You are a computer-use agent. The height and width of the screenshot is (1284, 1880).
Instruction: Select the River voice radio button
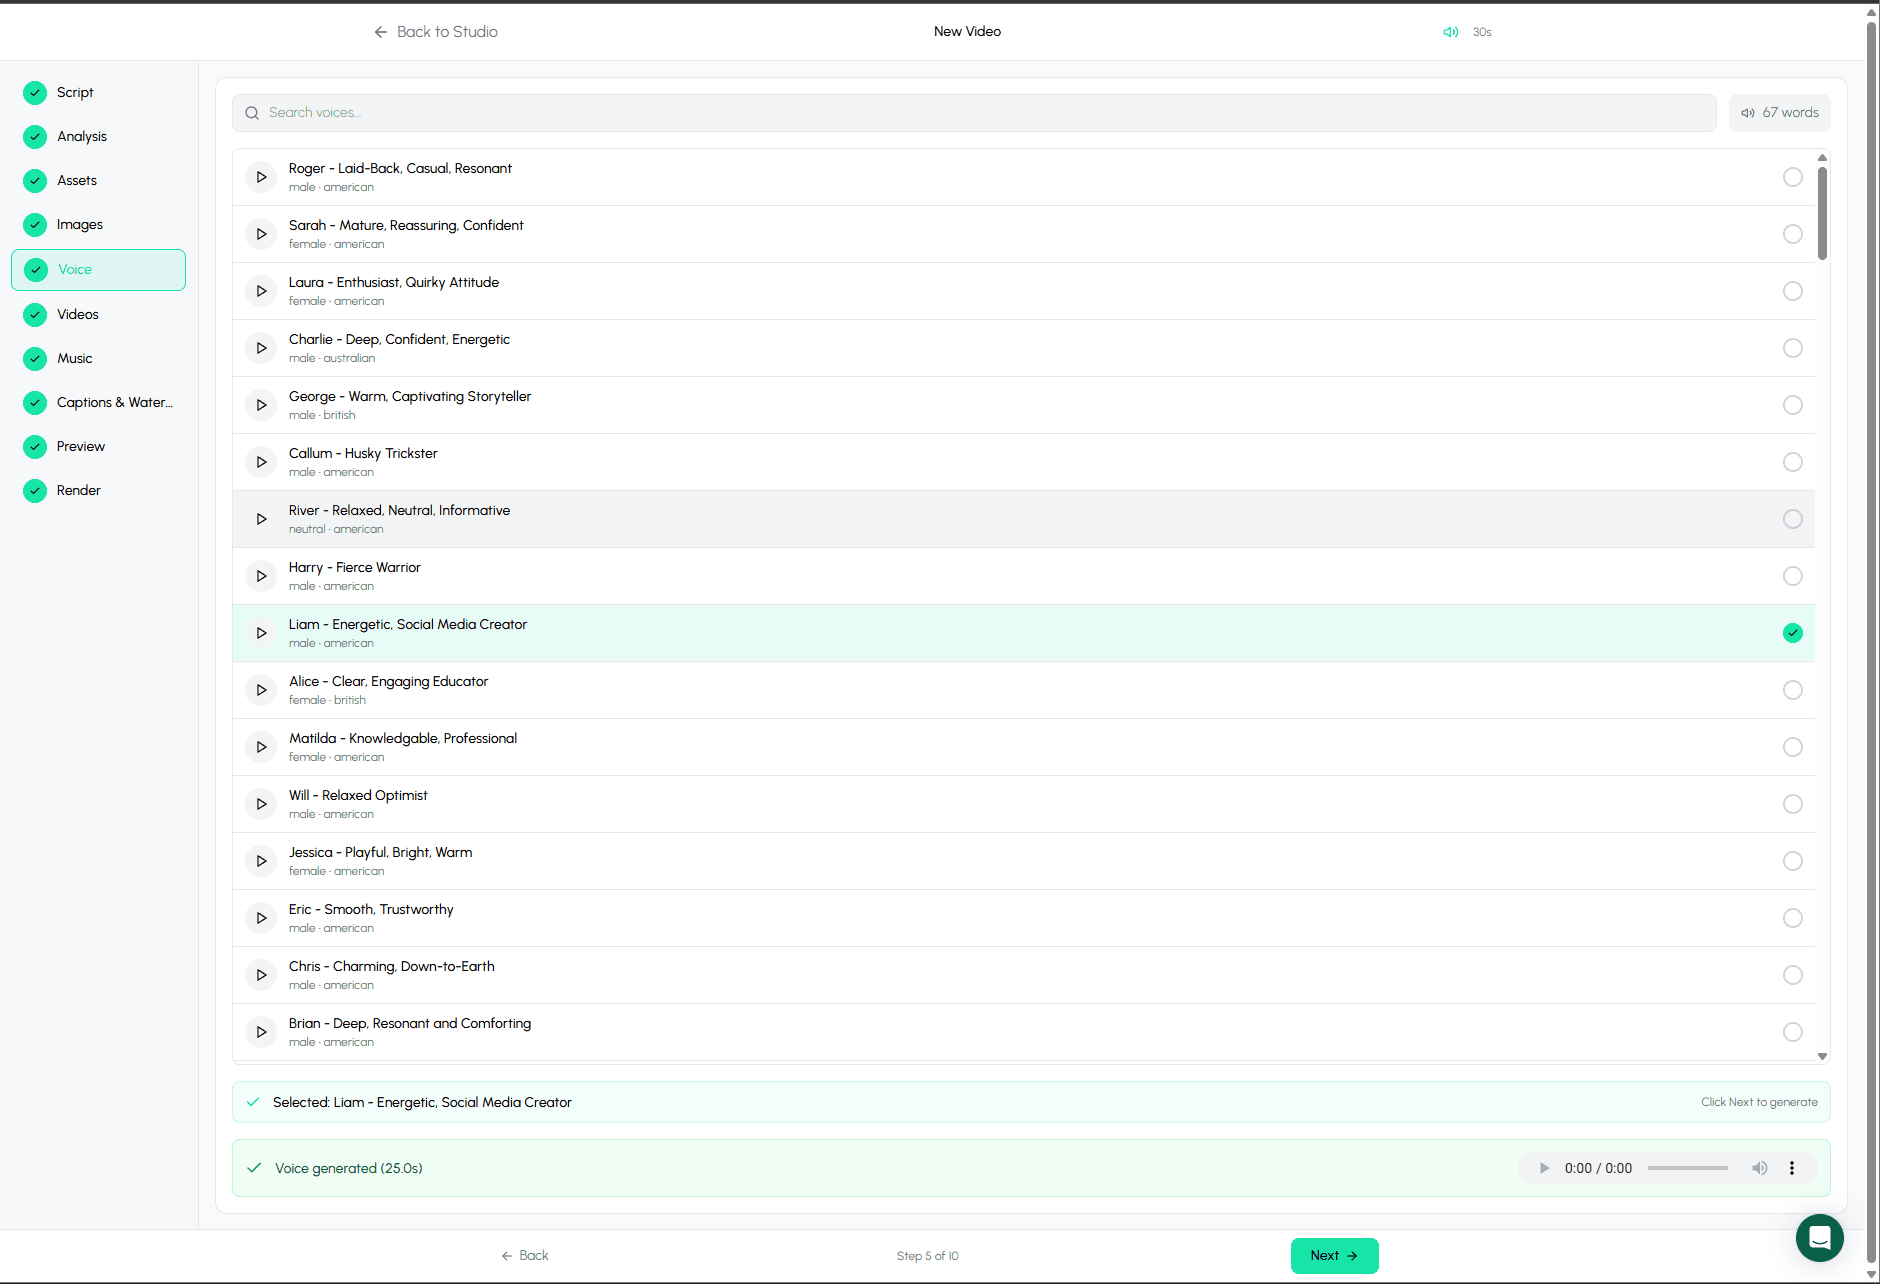(1792, 518)
